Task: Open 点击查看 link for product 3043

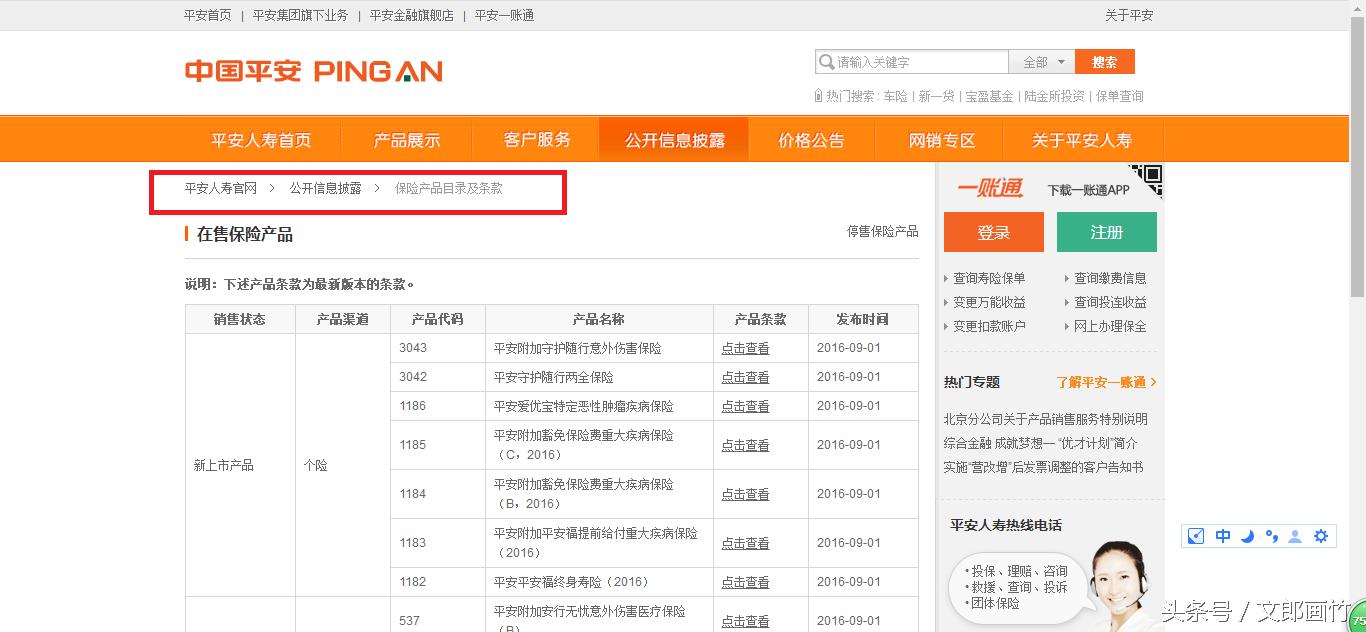Action: point(744,347)
